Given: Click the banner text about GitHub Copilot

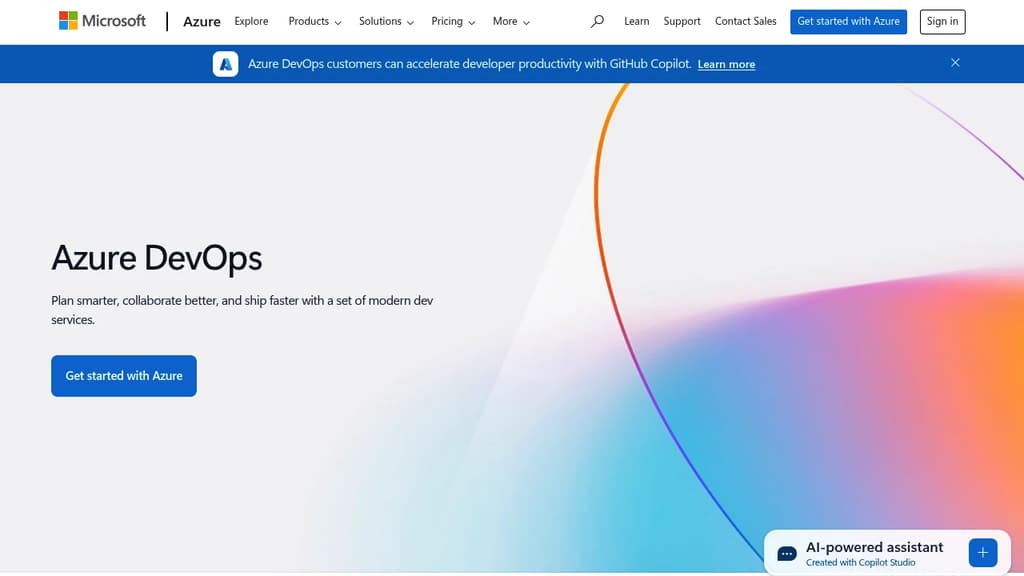Looking at the screenshot, I should point(470,64).
